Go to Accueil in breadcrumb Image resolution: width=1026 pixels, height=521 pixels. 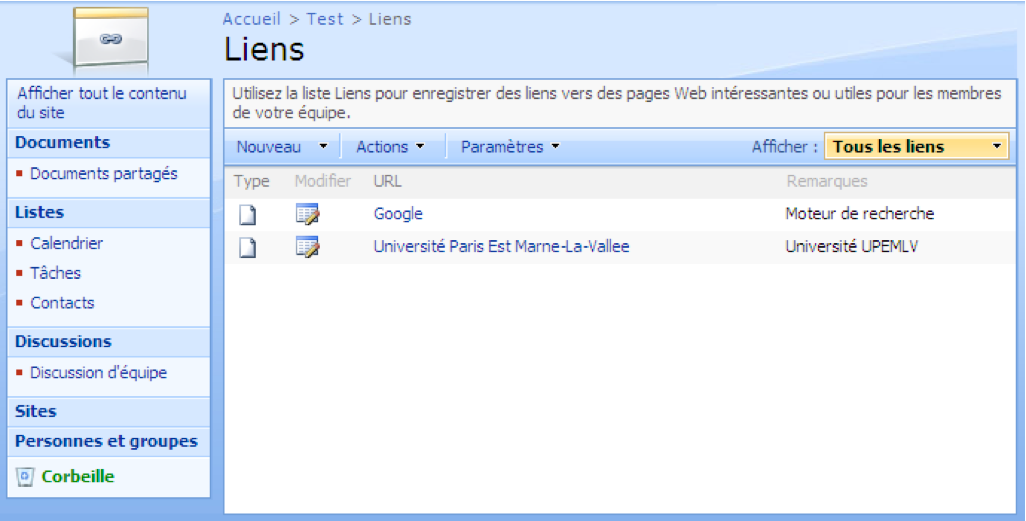click(251, 19)
